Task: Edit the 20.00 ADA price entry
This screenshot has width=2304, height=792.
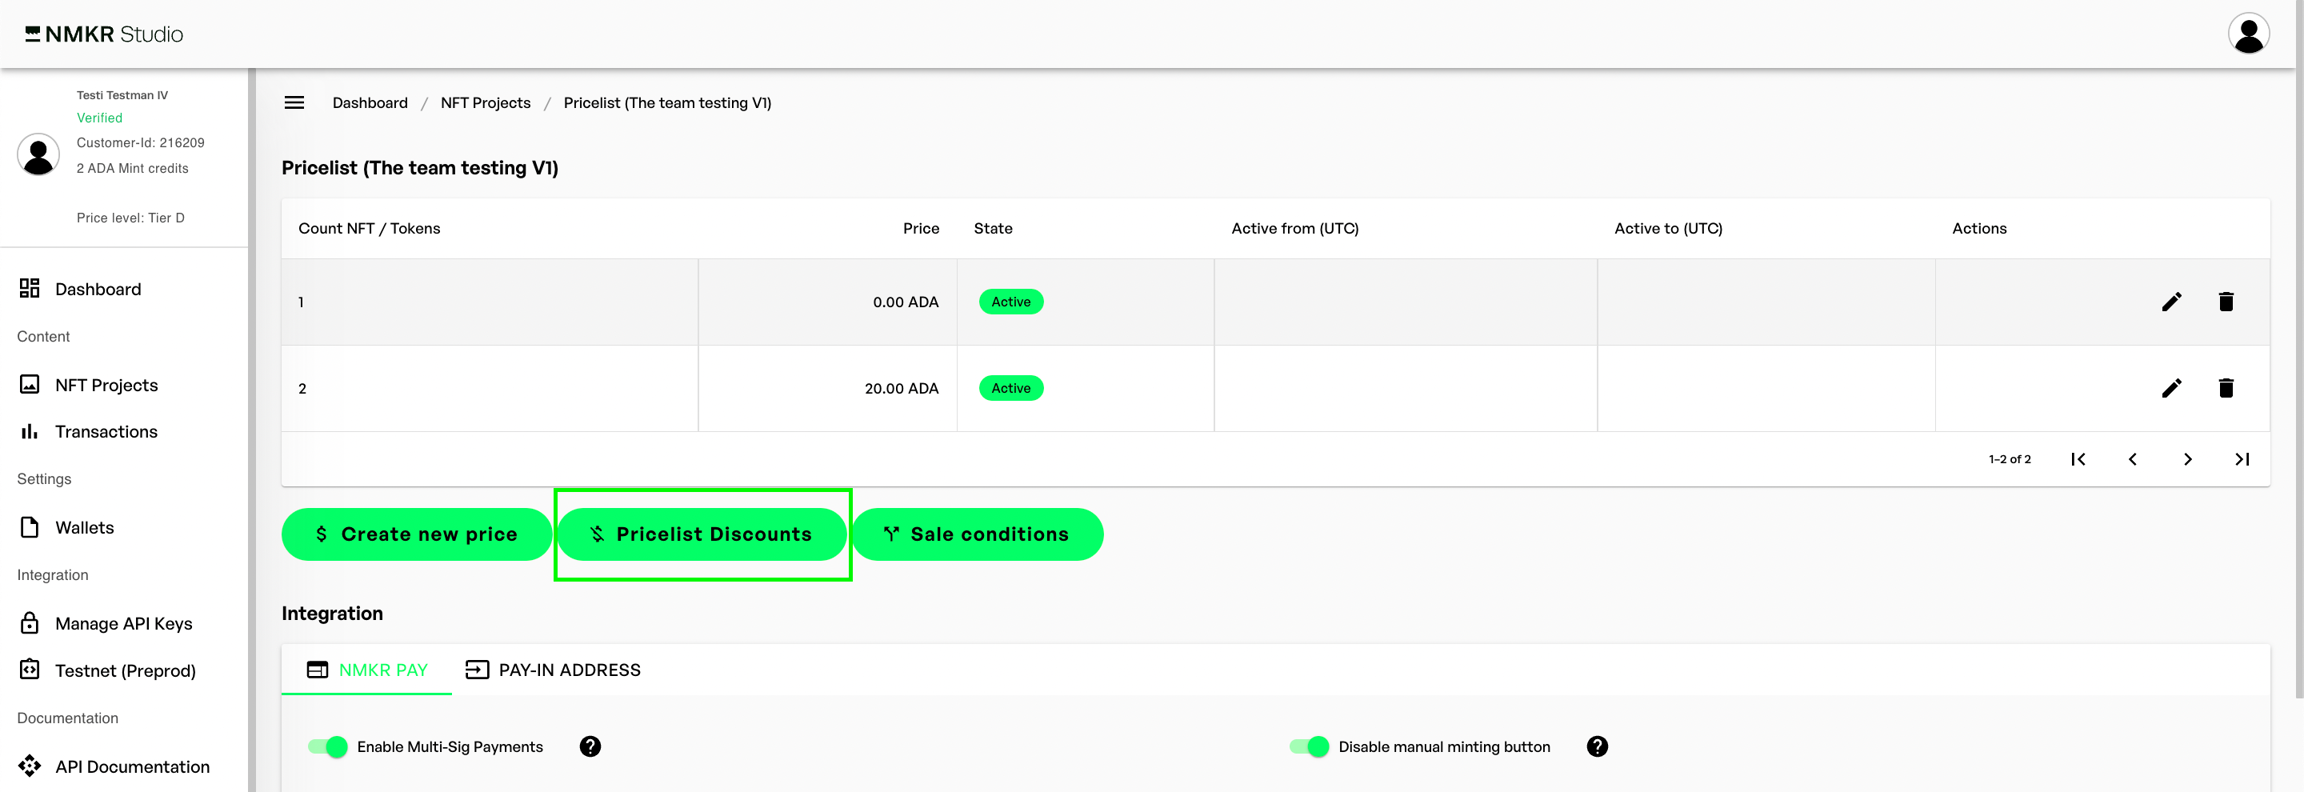Action: pyautogui.click(x=2171, y=388)
